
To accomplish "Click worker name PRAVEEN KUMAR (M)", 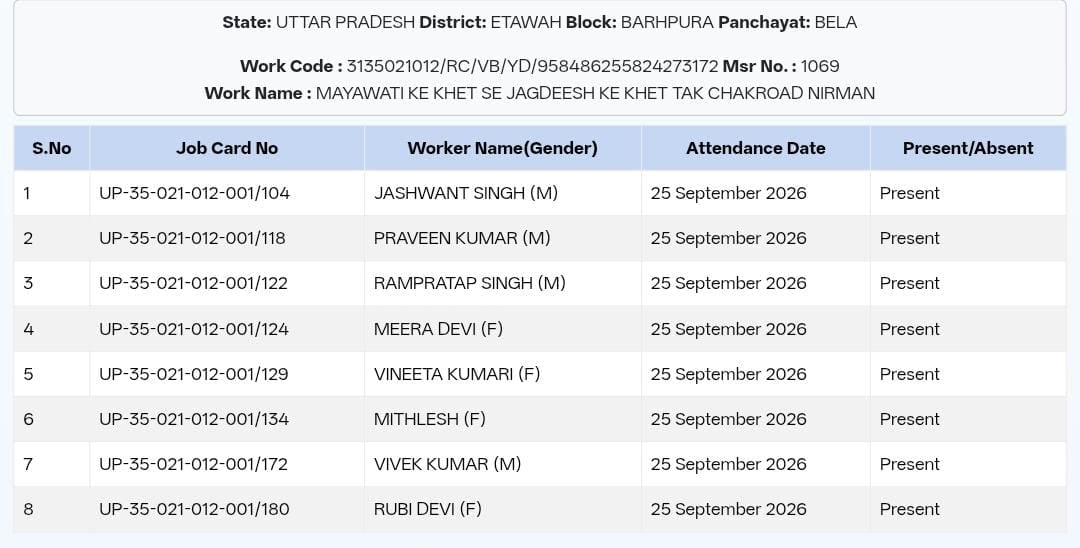I will pyautogui.click(x=462, y=238).
